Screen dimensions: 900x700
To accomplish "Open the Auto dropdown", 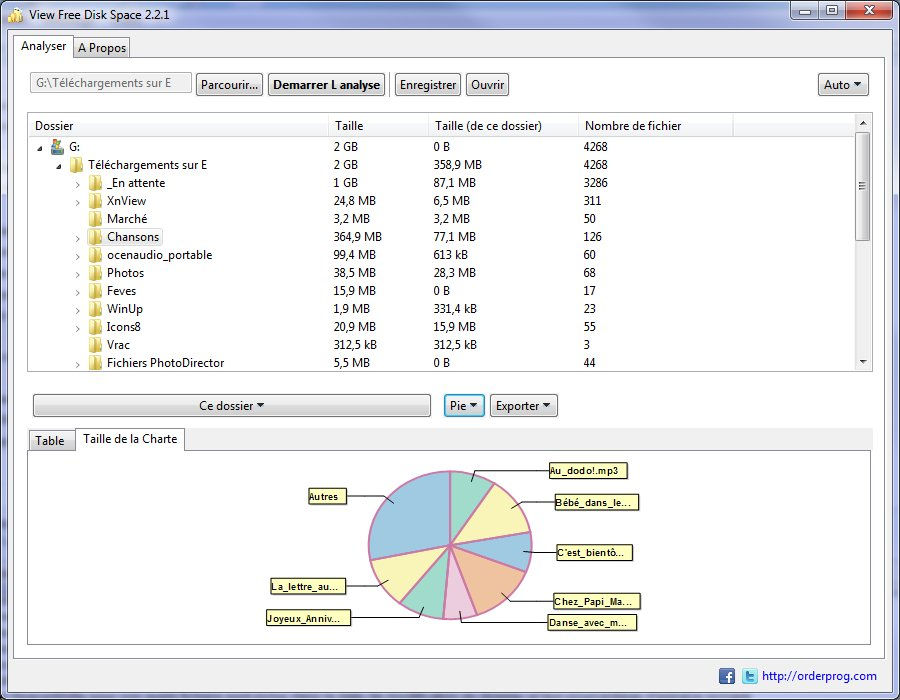I will click(843, 85).
